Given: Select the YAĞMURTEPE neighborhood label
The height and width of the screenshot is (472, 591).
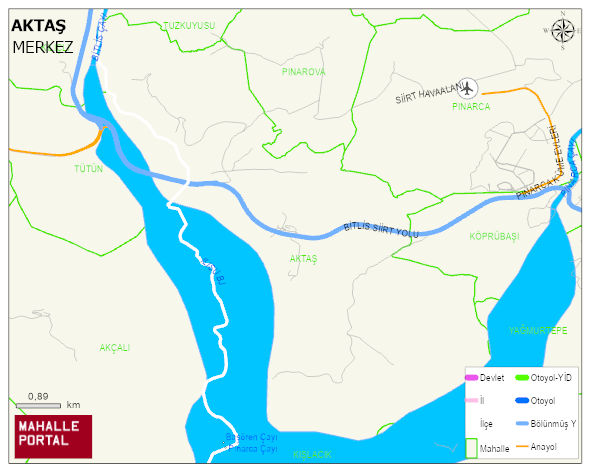Looking at the screenshot, I should pos(538,331).
